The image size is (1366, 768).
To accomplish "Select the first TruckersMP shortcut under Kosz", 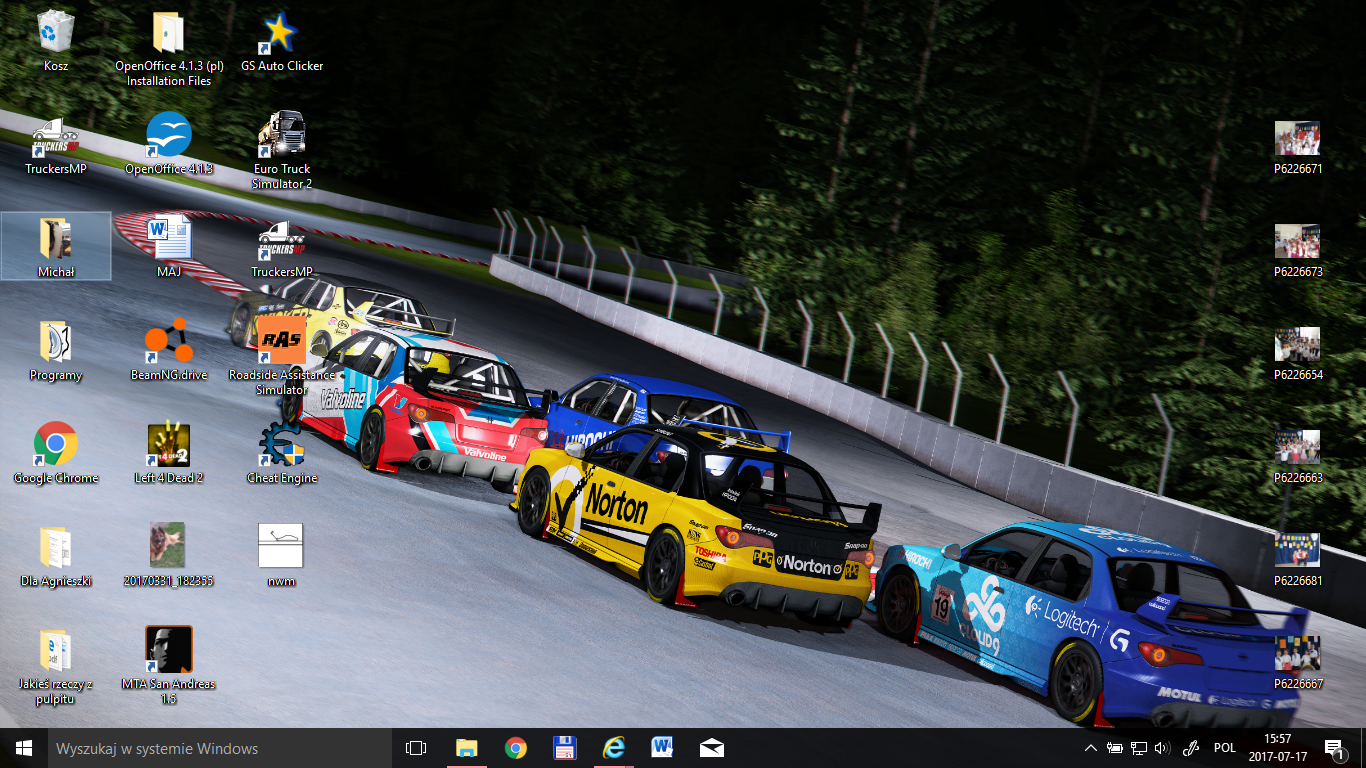I will click(56, 144).
